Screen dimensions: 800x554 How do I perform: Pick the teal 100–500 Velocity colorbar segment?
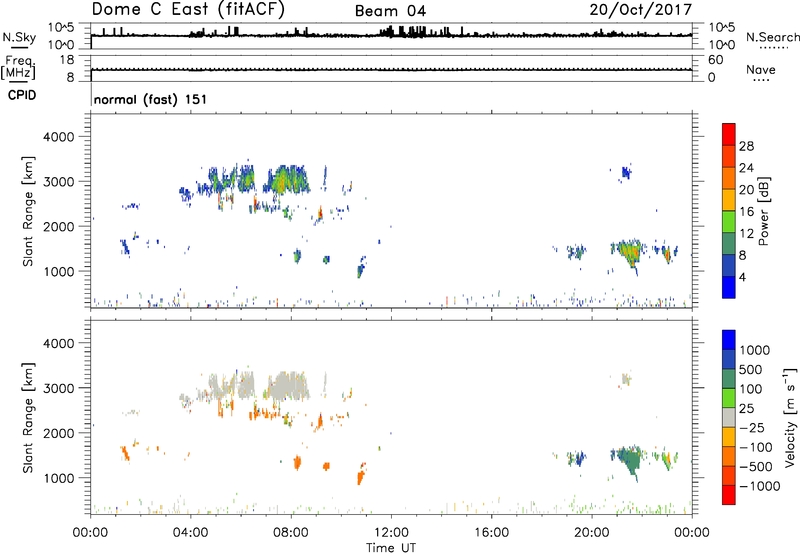click(729, 379)
